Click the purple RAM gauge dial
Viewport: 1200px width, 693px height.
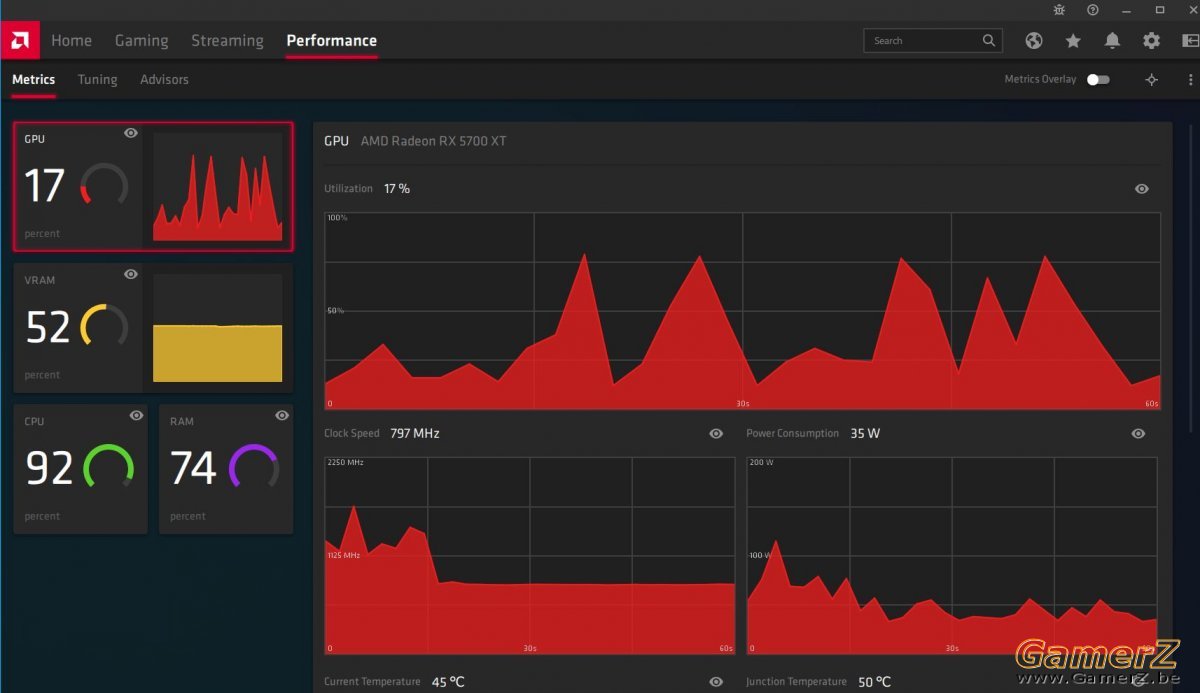tap(253, 467)
